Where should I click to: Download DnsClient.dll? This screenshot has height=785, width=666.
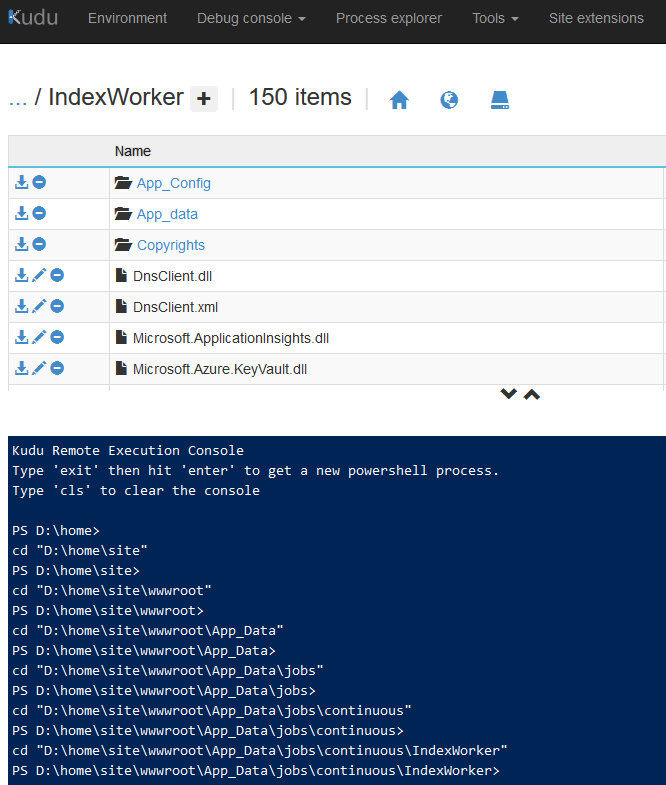pyautogui.click(x=21, y=275)
